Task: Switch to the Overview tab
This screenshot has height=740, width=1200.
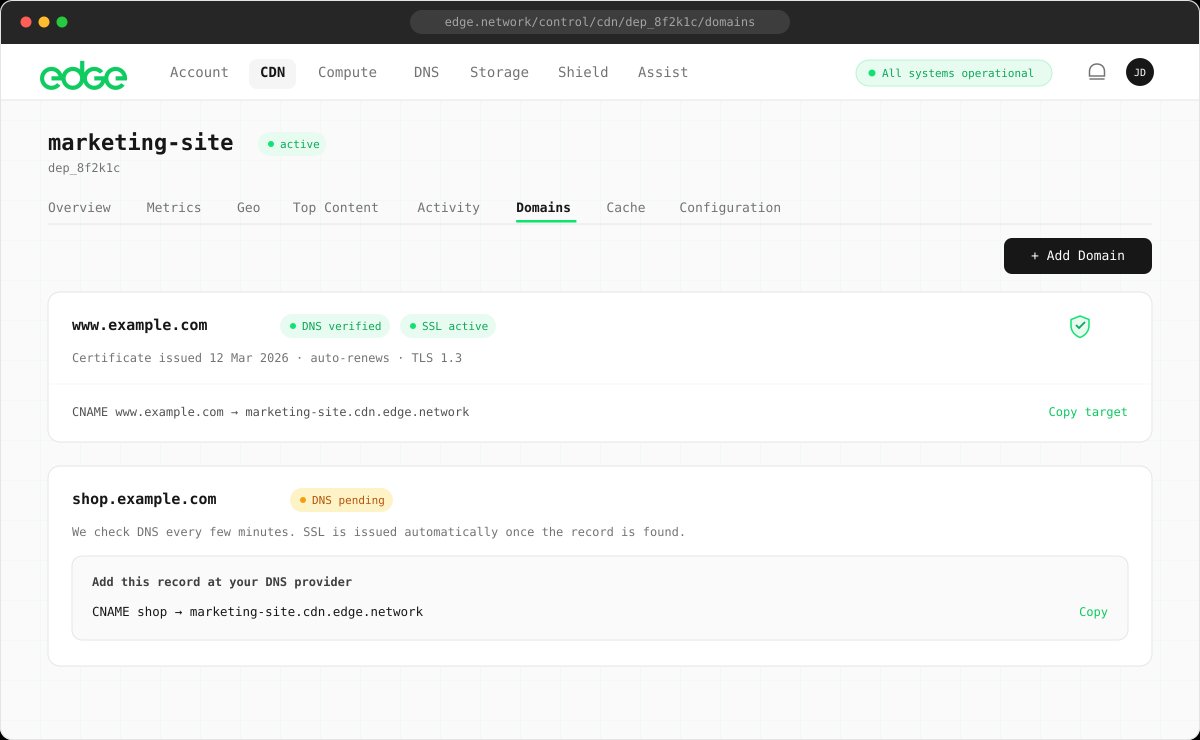Action: (x=79, y=208)
